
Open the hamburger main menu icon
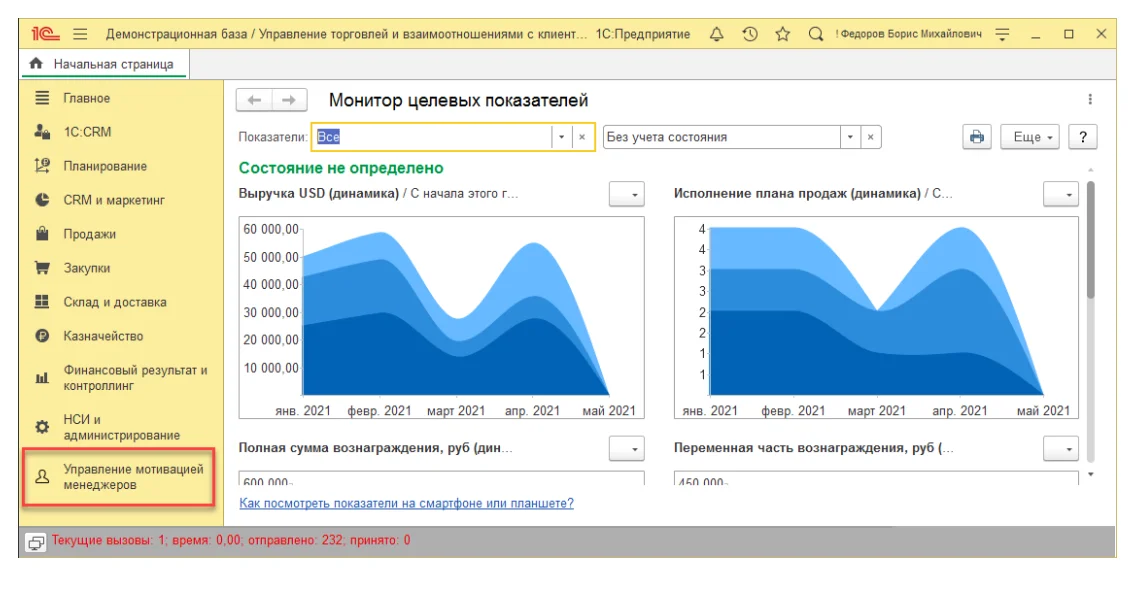pyautogui.click(x=80, y=34)
